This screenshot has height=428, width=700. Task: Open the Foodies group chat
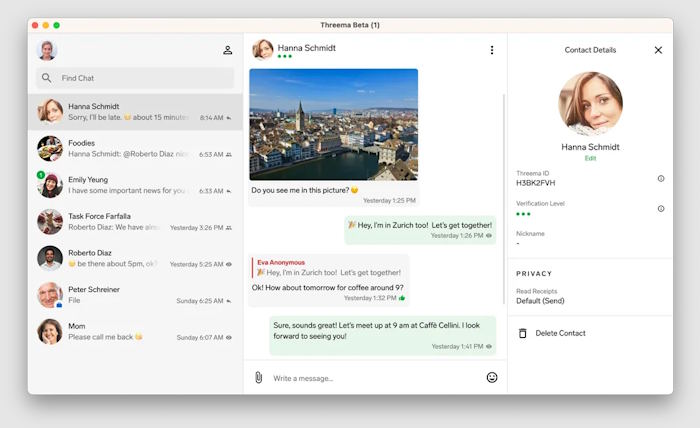coord(135,148)
